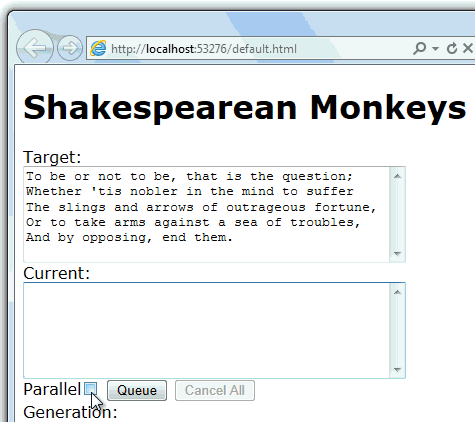This screenshot has width=475, height=422.
Task: Click the browser Forward arrow
Action: (x=70, y=48)
